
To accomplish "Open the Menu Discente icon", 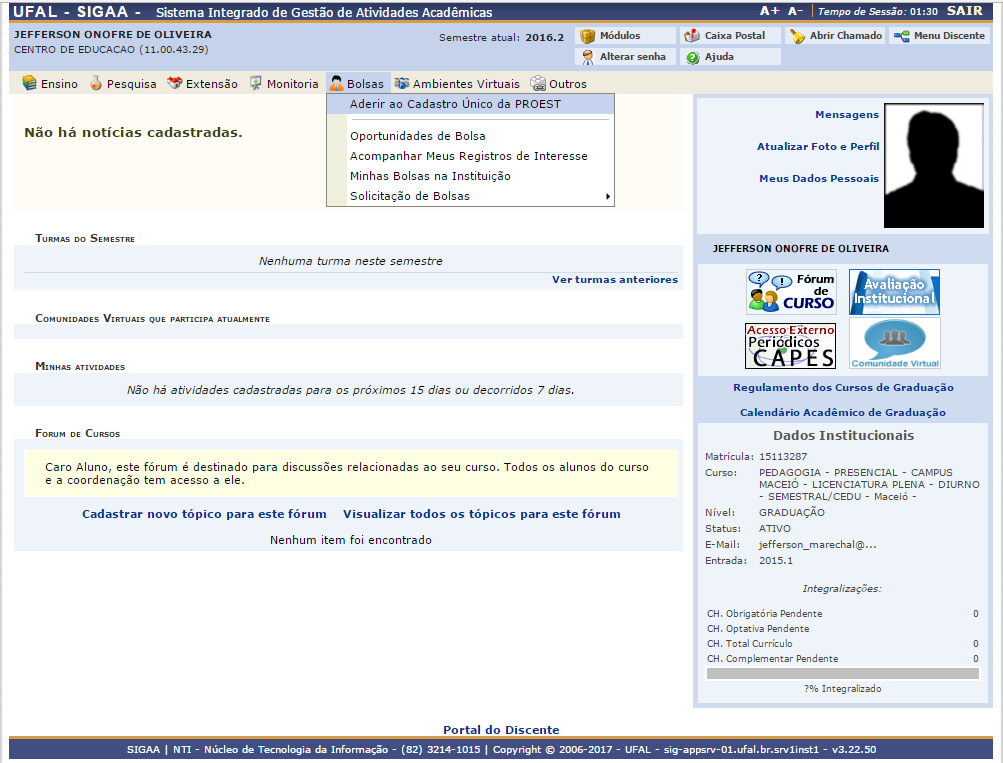I will [902, 36].
